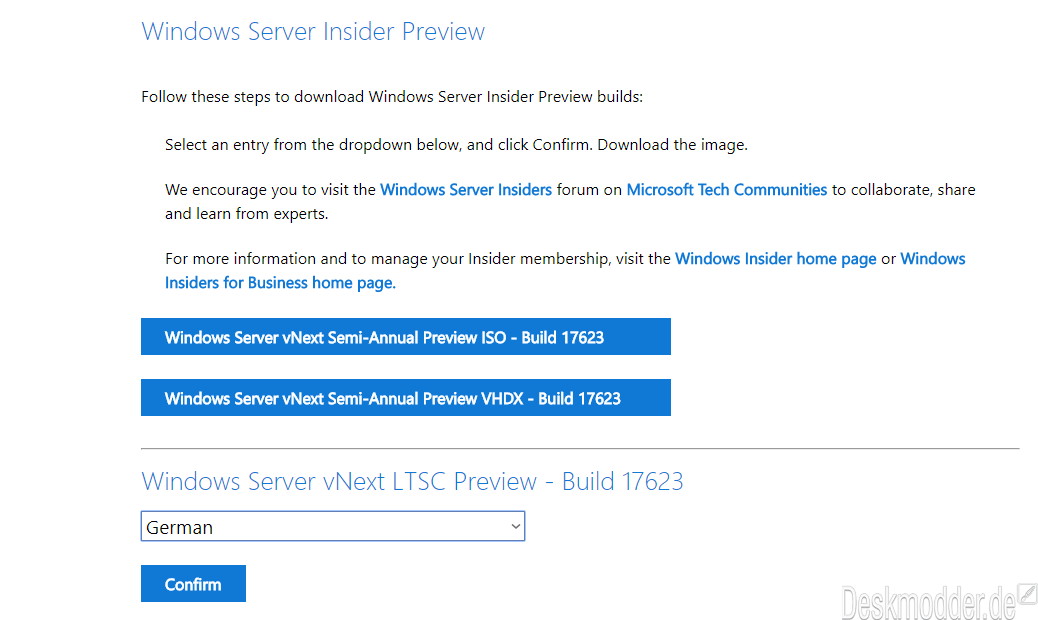The image size is (1038, 620).
Task: Expand language list via the chevron arrow
Action: click(x=516, y=527)
